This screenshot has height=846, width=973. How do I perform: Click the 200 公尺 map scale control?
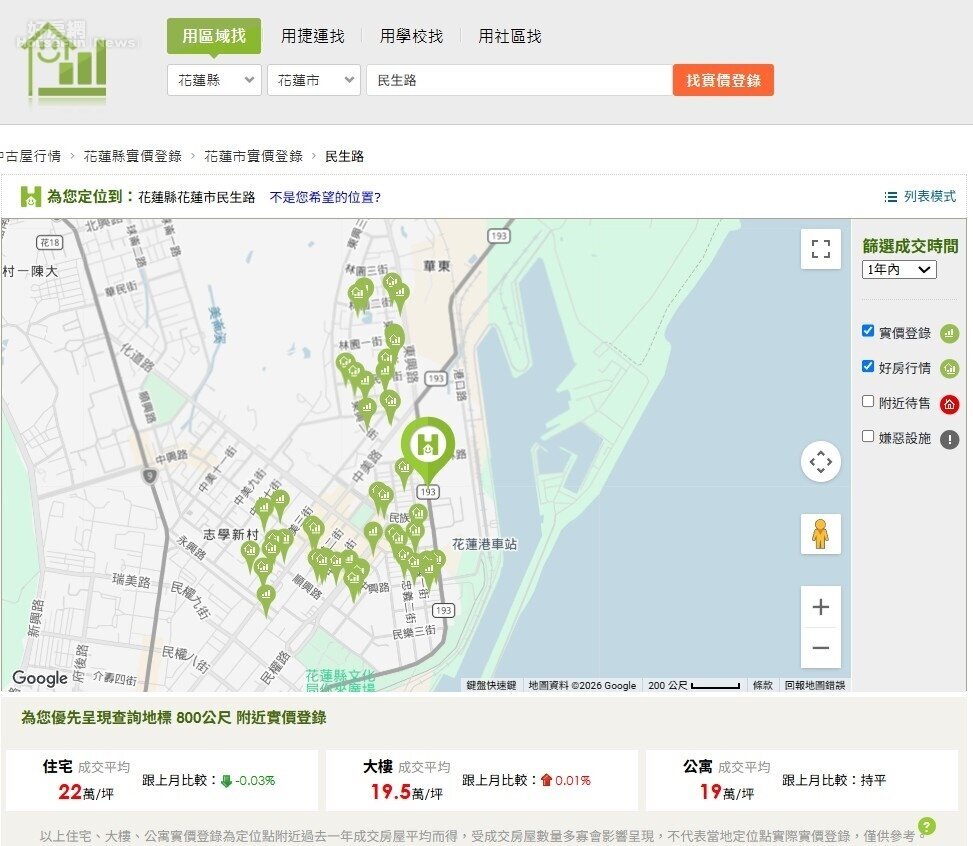(x=694, y=685)
